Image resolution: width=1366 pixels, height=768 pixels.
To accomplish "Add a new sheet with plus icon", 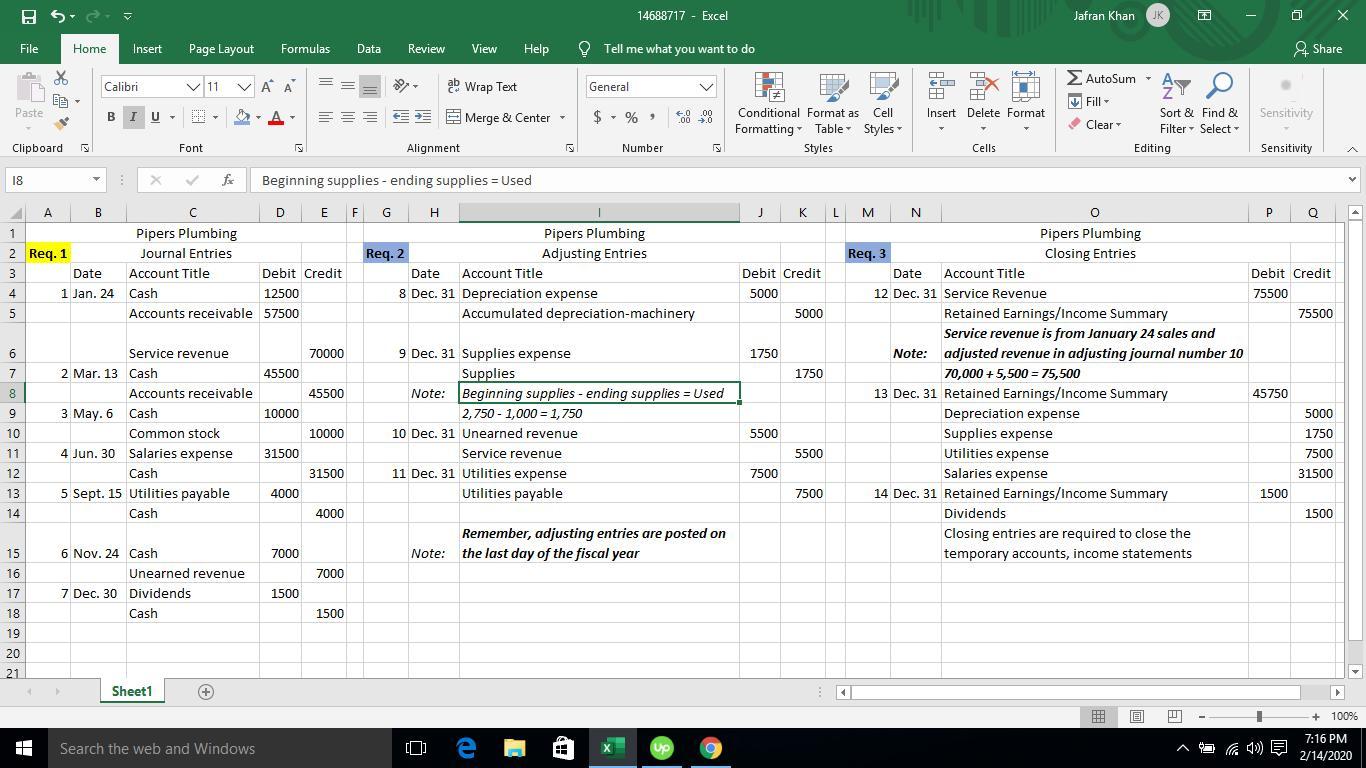I will pyautogui.click(x=206, y=692).
